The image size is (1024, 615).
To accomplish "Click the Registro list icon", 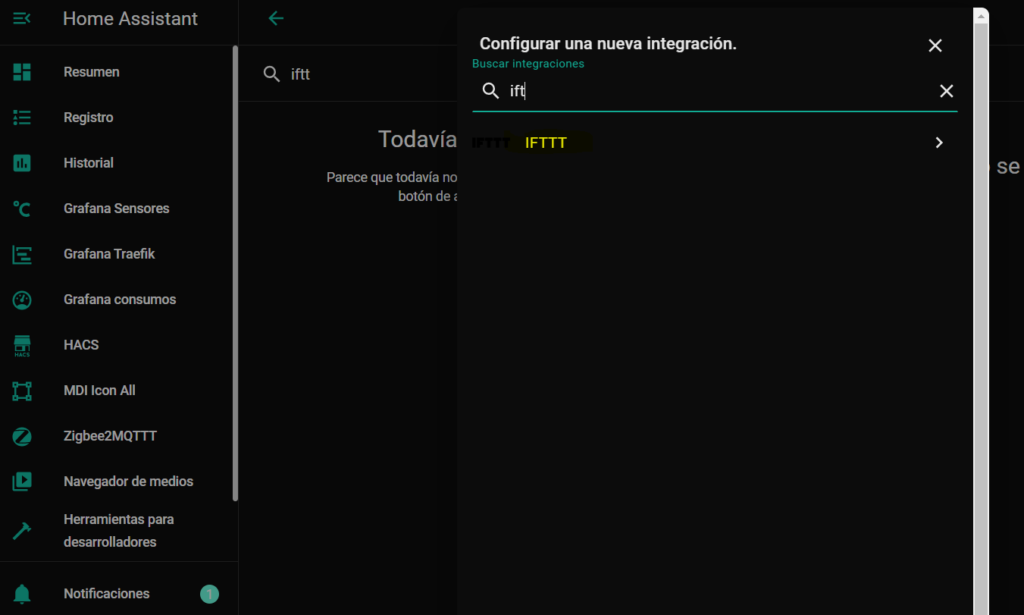I will pos(22,118).
